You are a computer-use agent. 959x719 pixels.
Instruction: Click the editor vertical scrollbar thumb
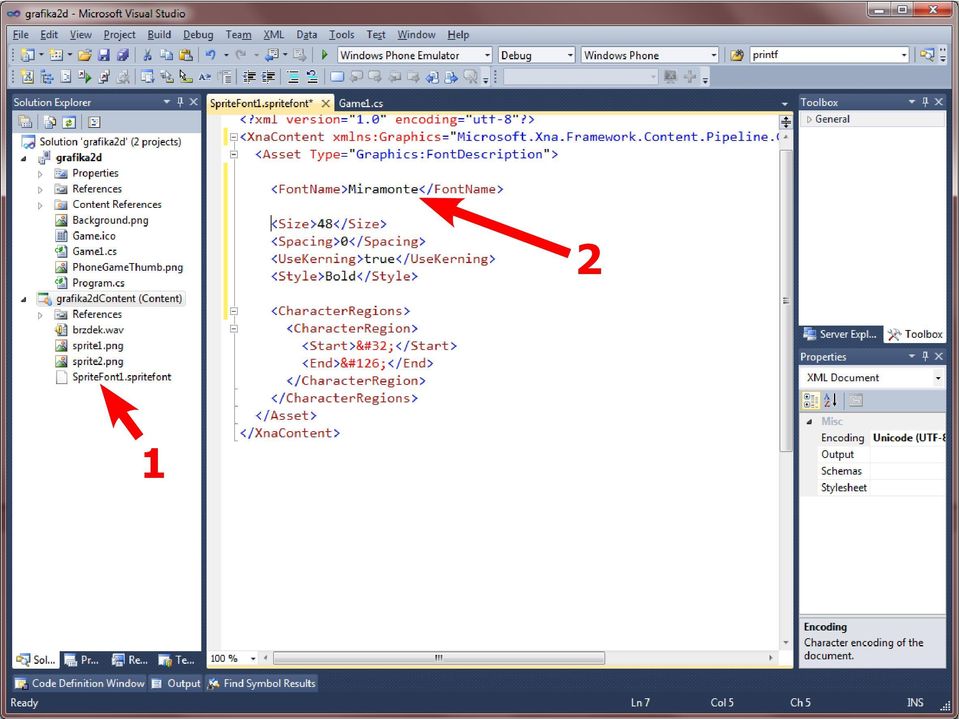(x=785, y=300)
